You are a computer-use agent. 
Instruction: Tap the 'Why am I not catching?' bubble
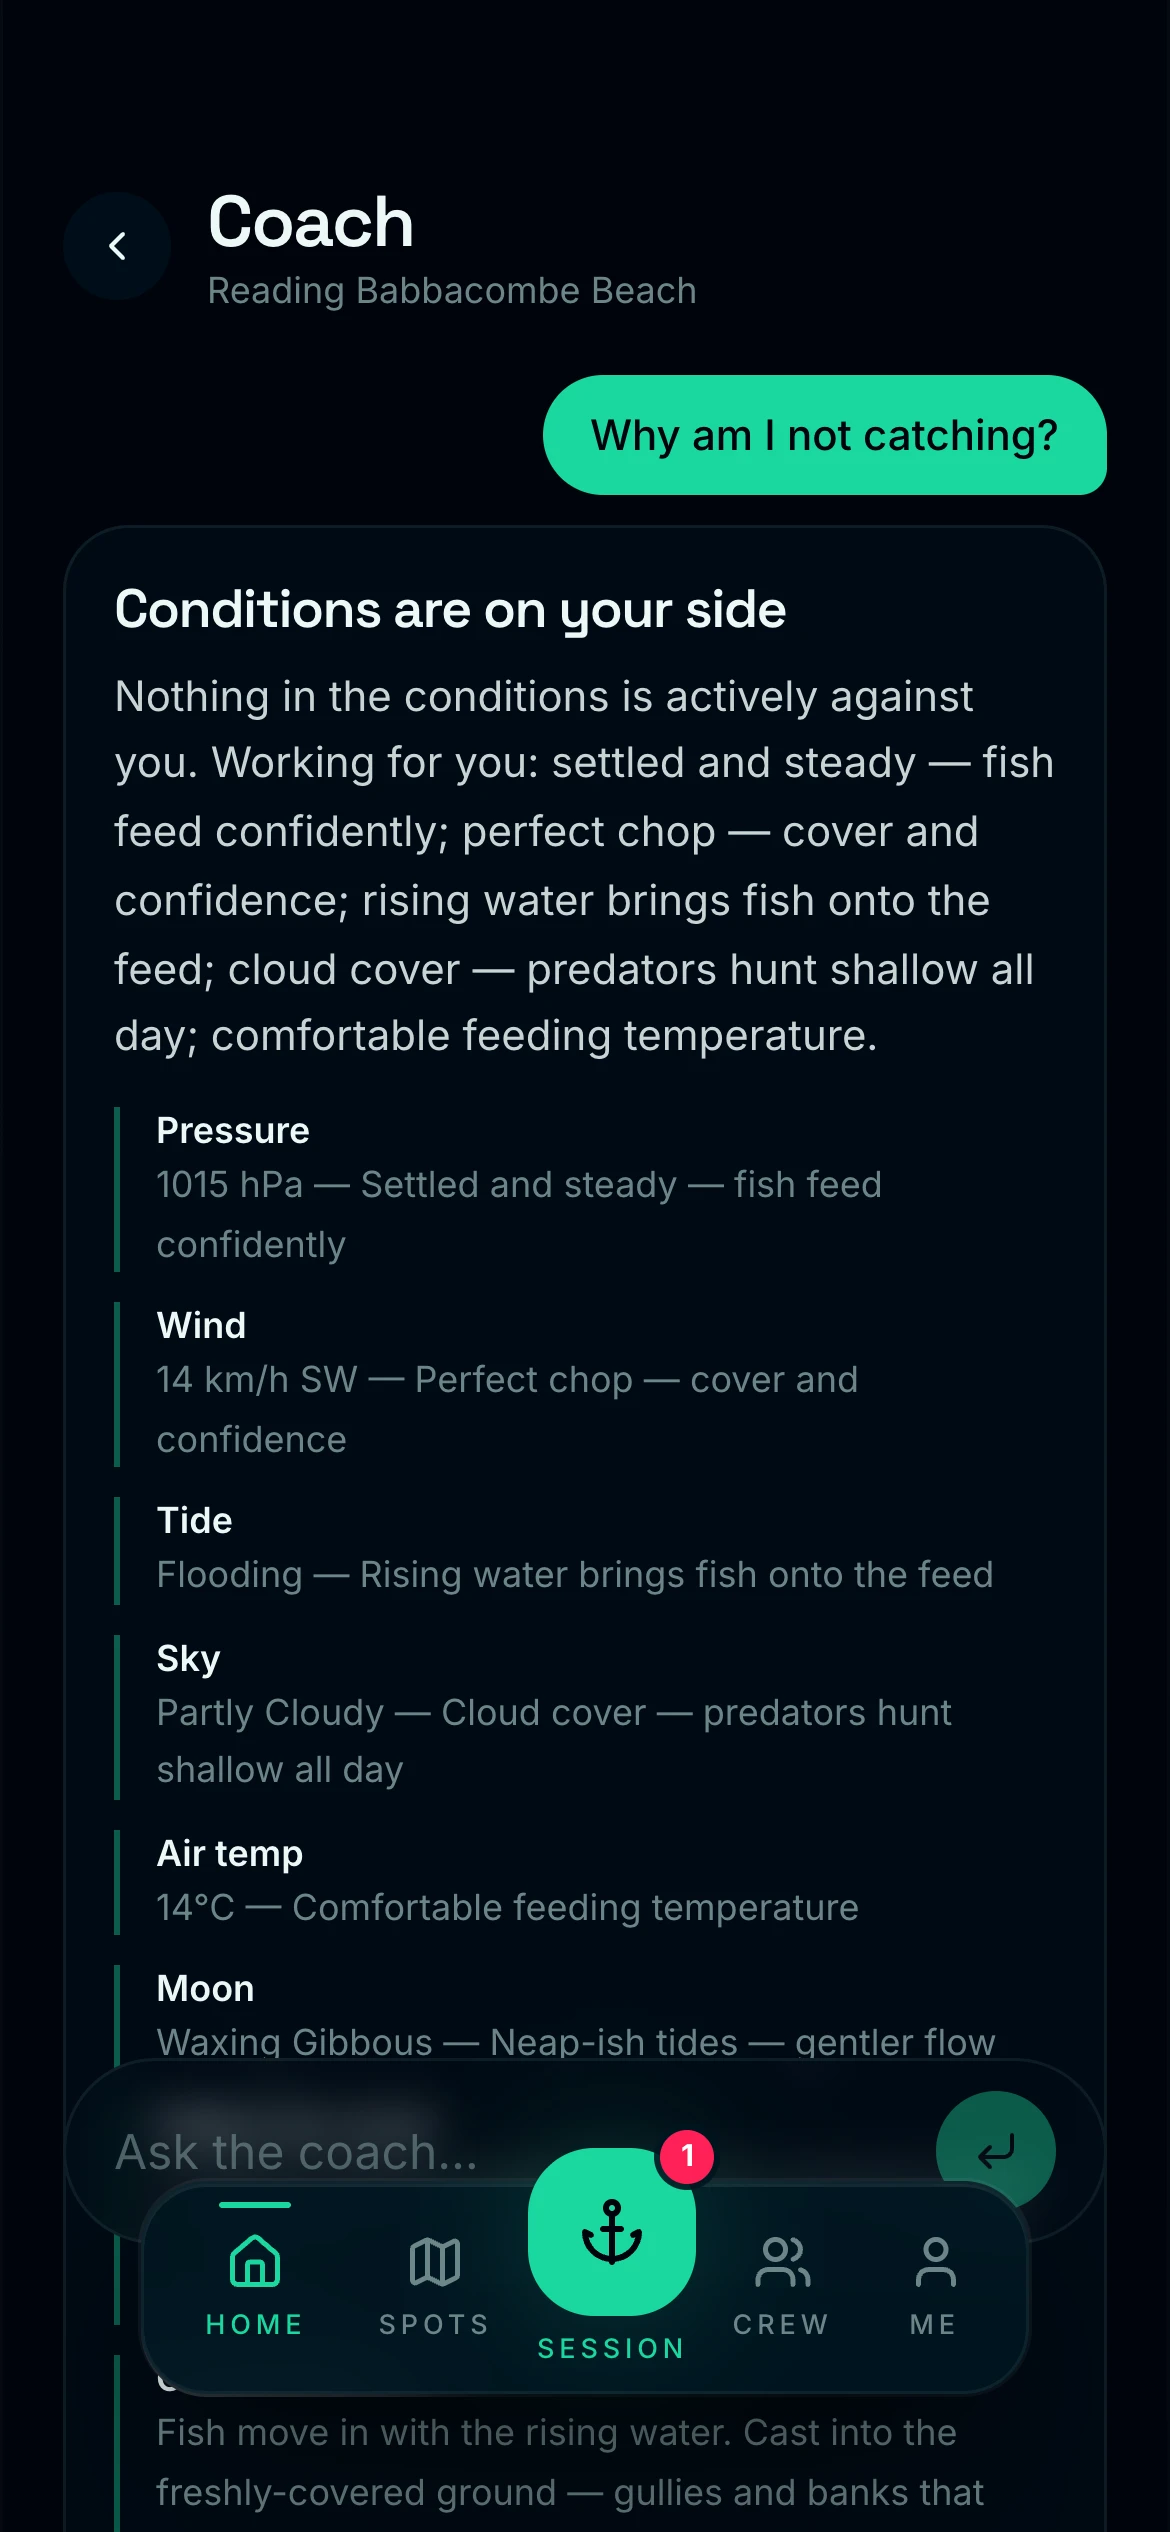click(825, 435)
